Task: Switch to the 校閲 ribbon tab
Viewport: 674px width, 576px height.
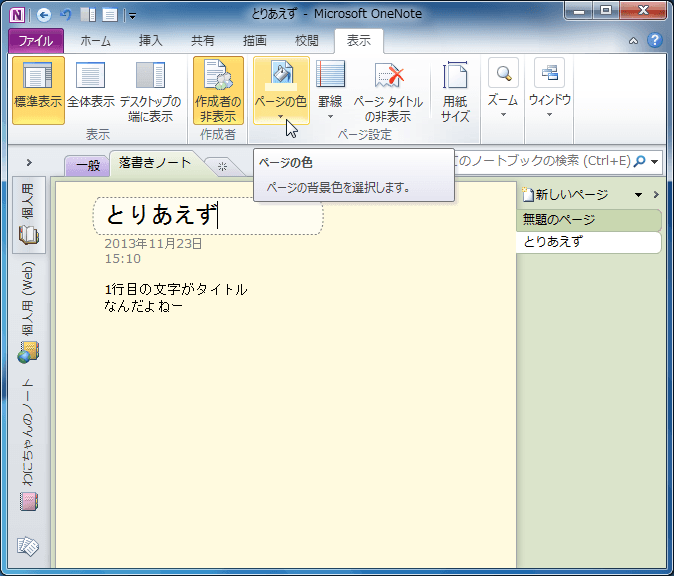Action: tap(307, 41)
